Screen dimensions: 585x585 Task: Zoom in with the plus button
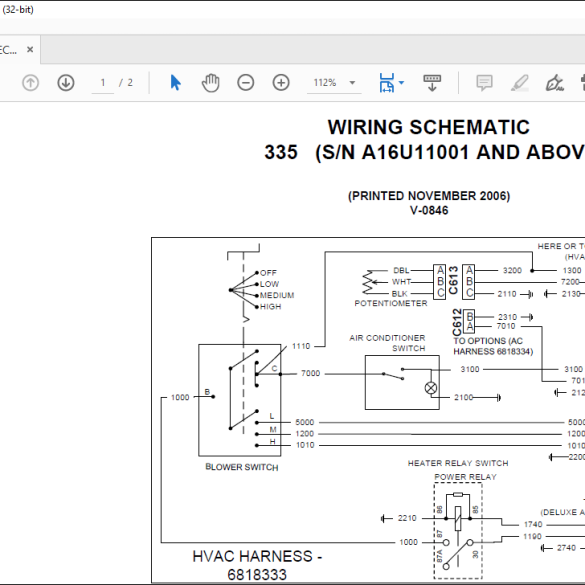pos(281,82)
